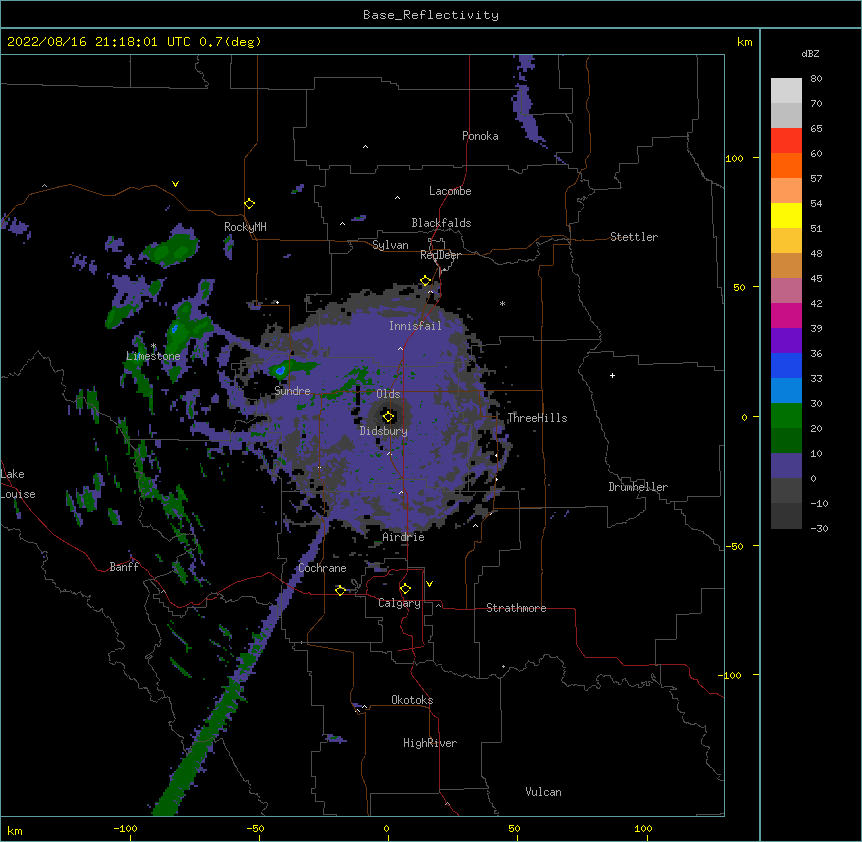Click the Sylvan label
The height and width of the screenshot is (842, 862).
(390, 245)
